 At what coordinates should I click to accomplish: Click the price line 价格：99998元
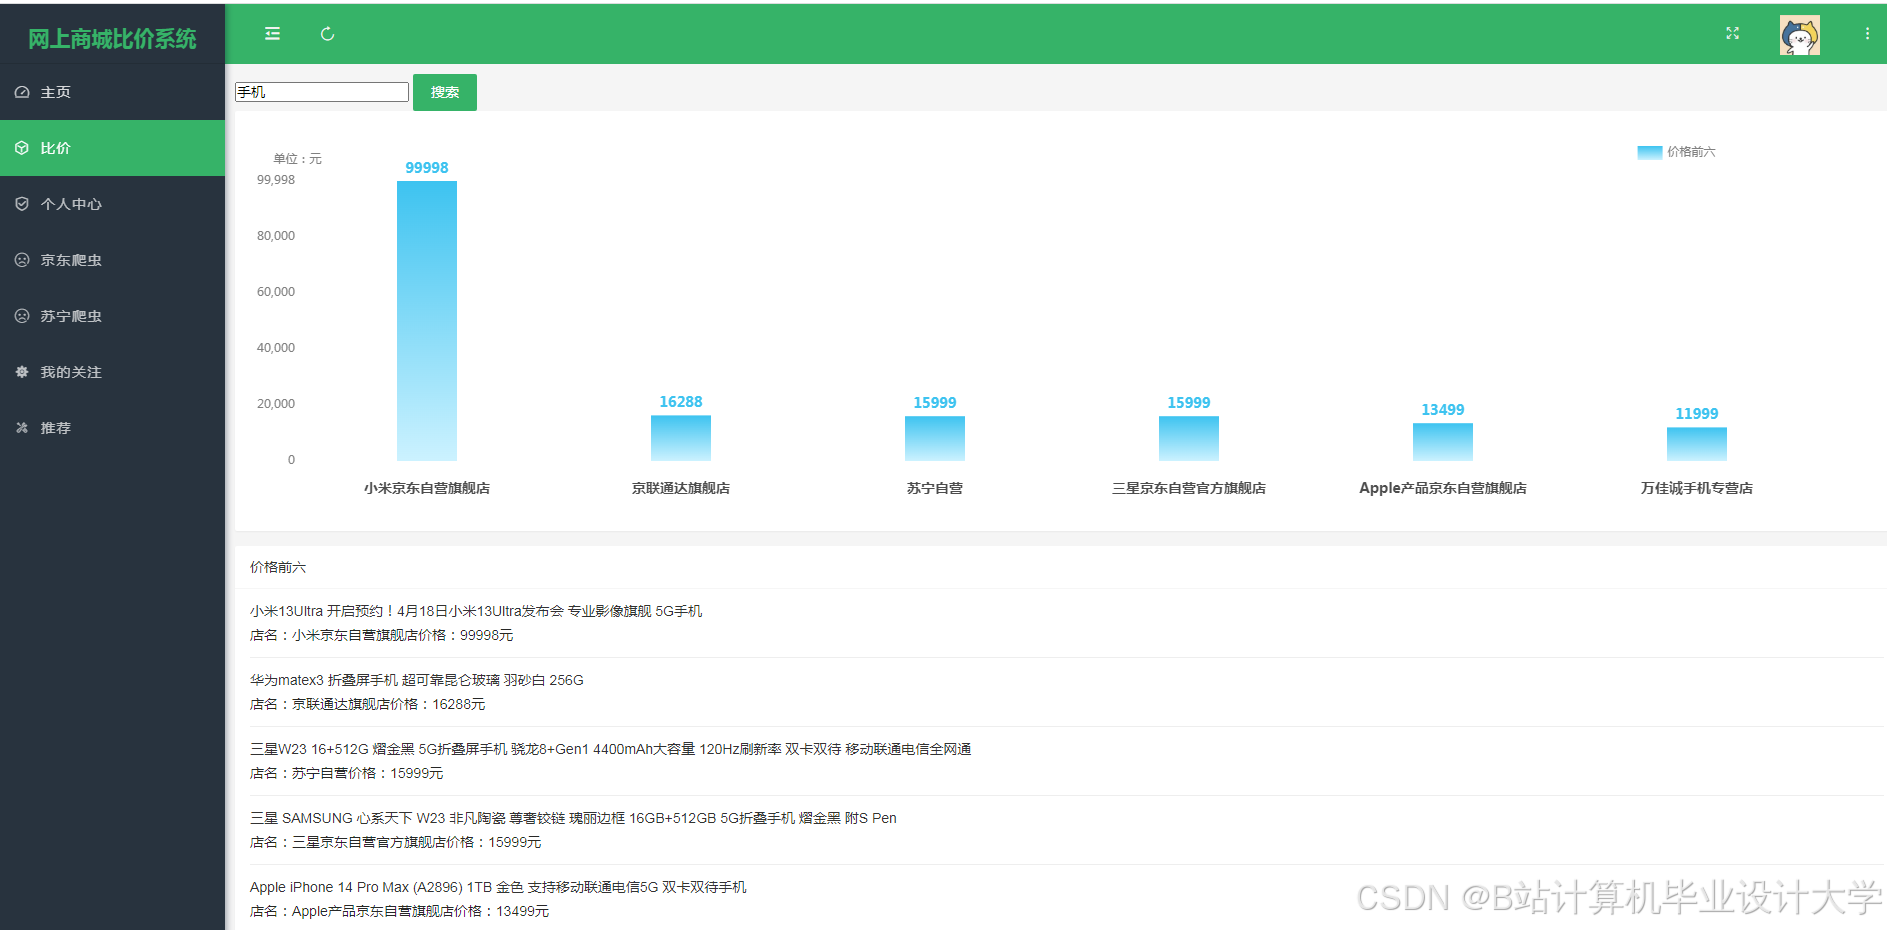tap(382, 635)
